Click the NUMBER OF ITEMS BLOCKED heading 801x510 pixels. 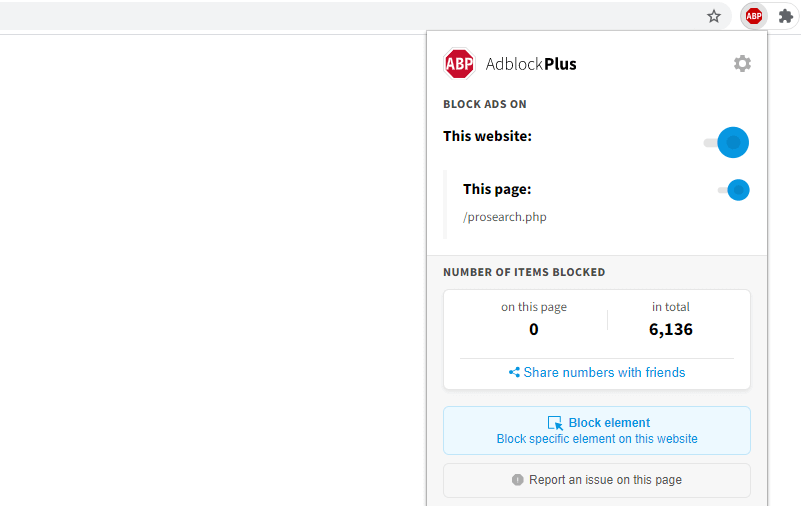click(x=524, y=272)
